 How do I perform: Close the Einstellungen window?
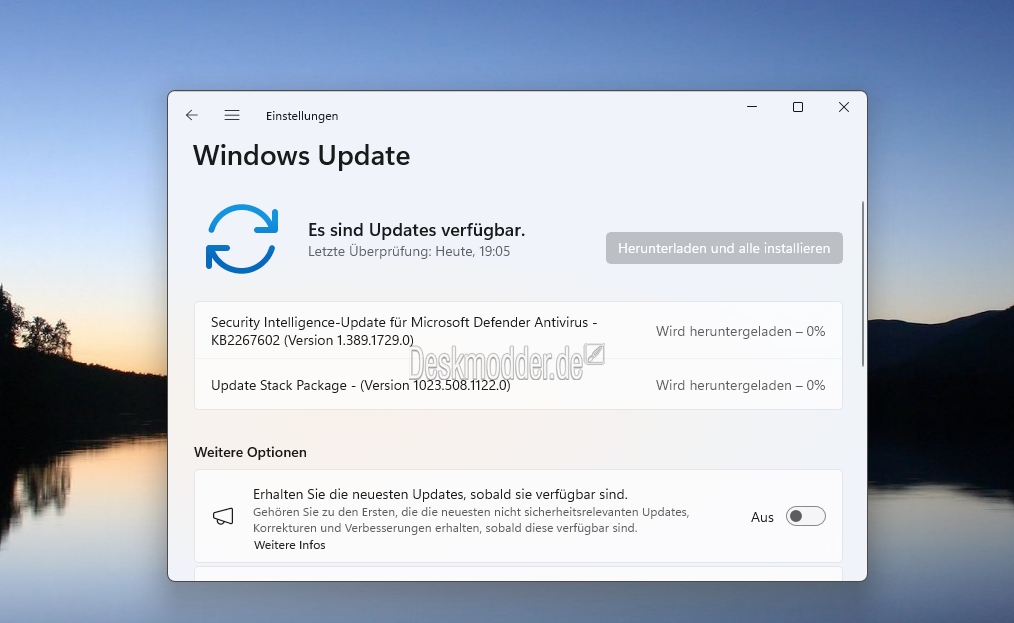click(843, 107)
